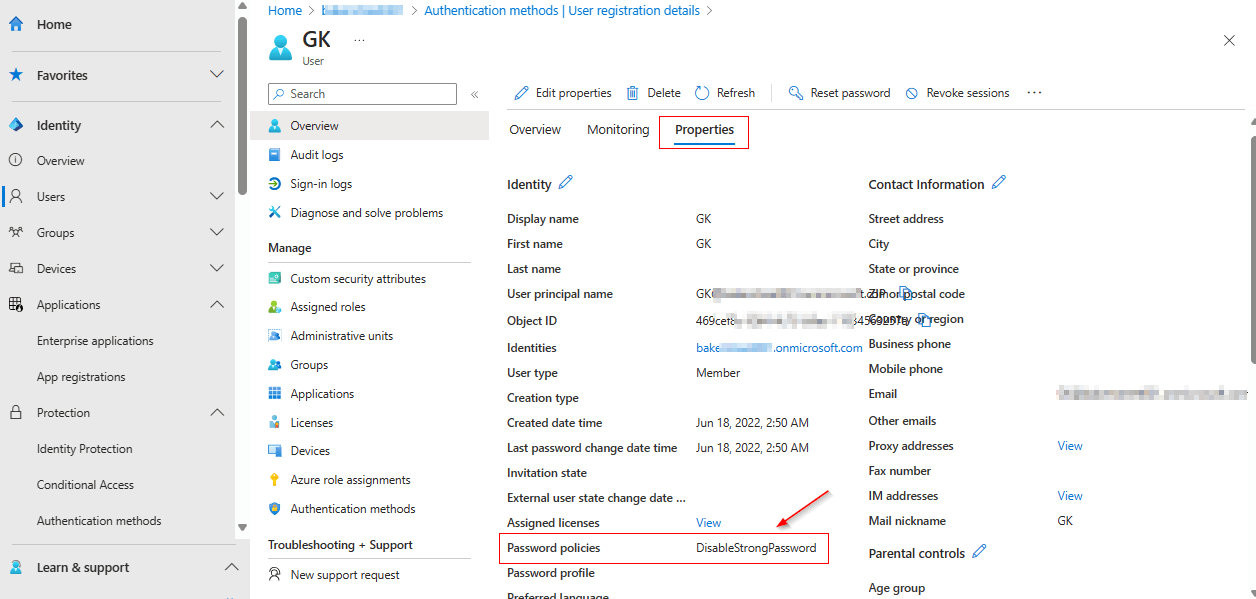This screenshot has width=1256, height=599.
Task: Collapse the Identity section in left navigation
Action: (216, 124)
